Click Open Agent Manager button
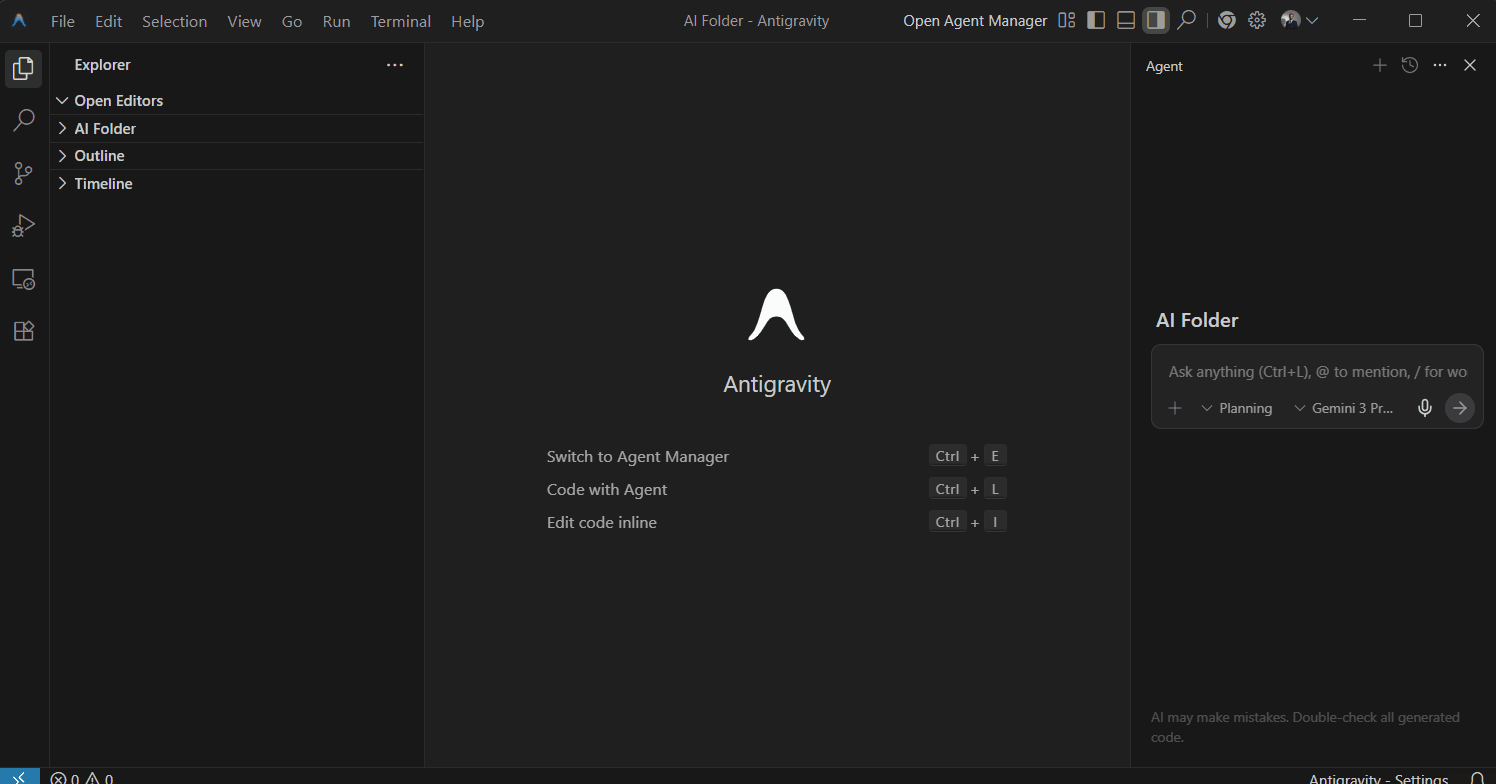Viewport: 1496px width, 784px height. (975, 21)
